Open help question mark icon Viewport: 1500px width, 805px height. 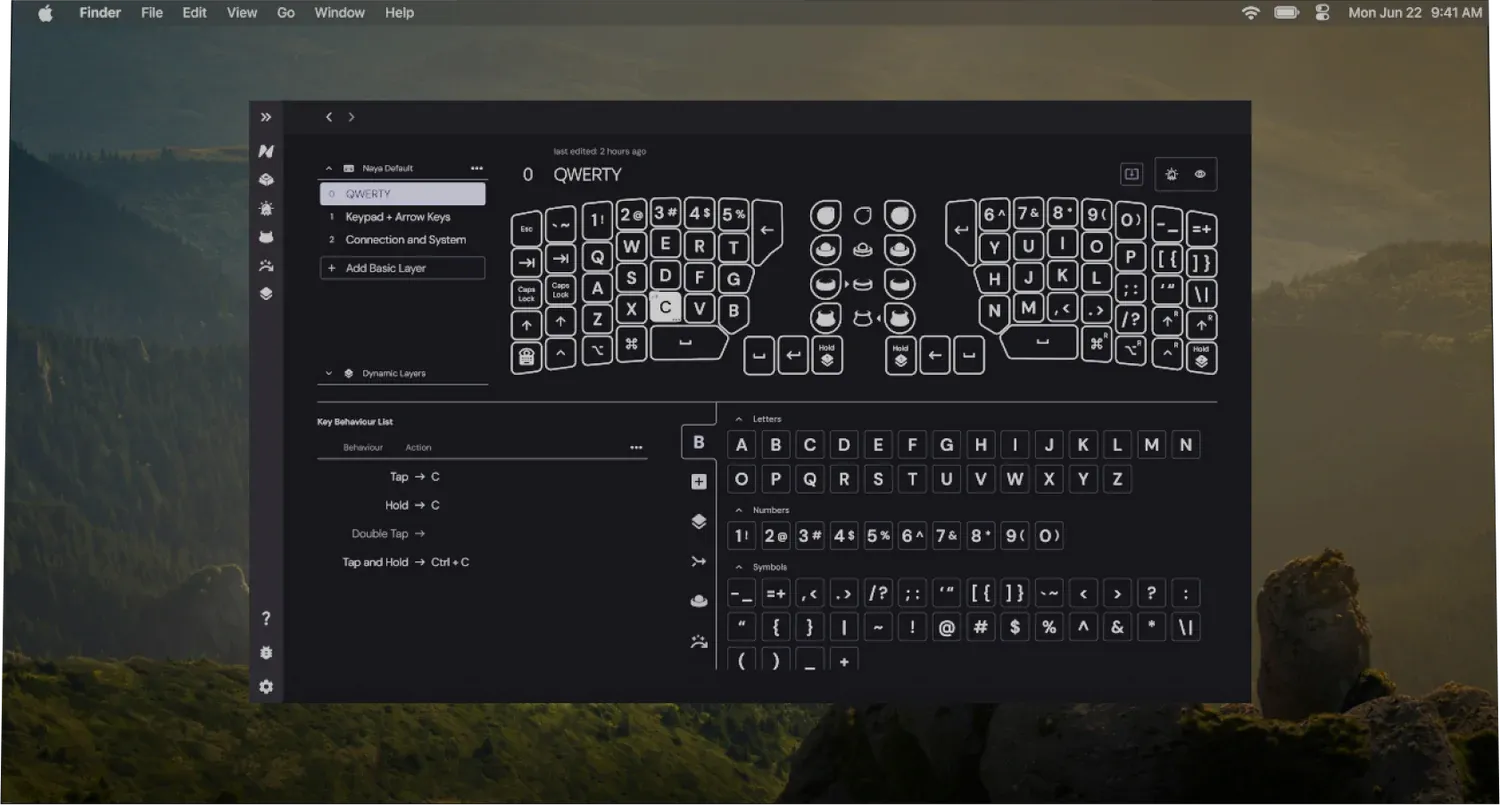pyautogui.click(x=266, y=619)
